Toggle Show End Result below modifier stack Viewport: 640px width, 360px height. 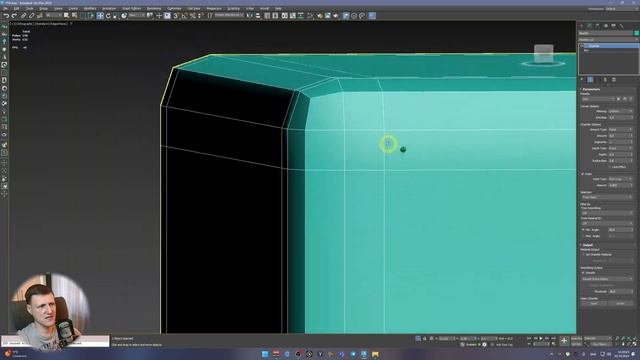tap(590, 80)
